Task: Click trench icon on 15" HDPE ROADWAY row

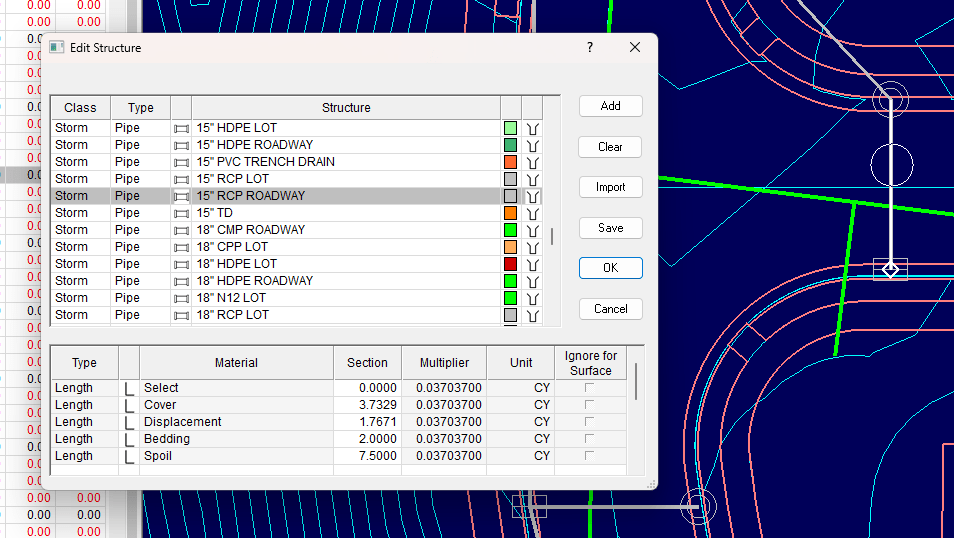Action: coord(532,145)
